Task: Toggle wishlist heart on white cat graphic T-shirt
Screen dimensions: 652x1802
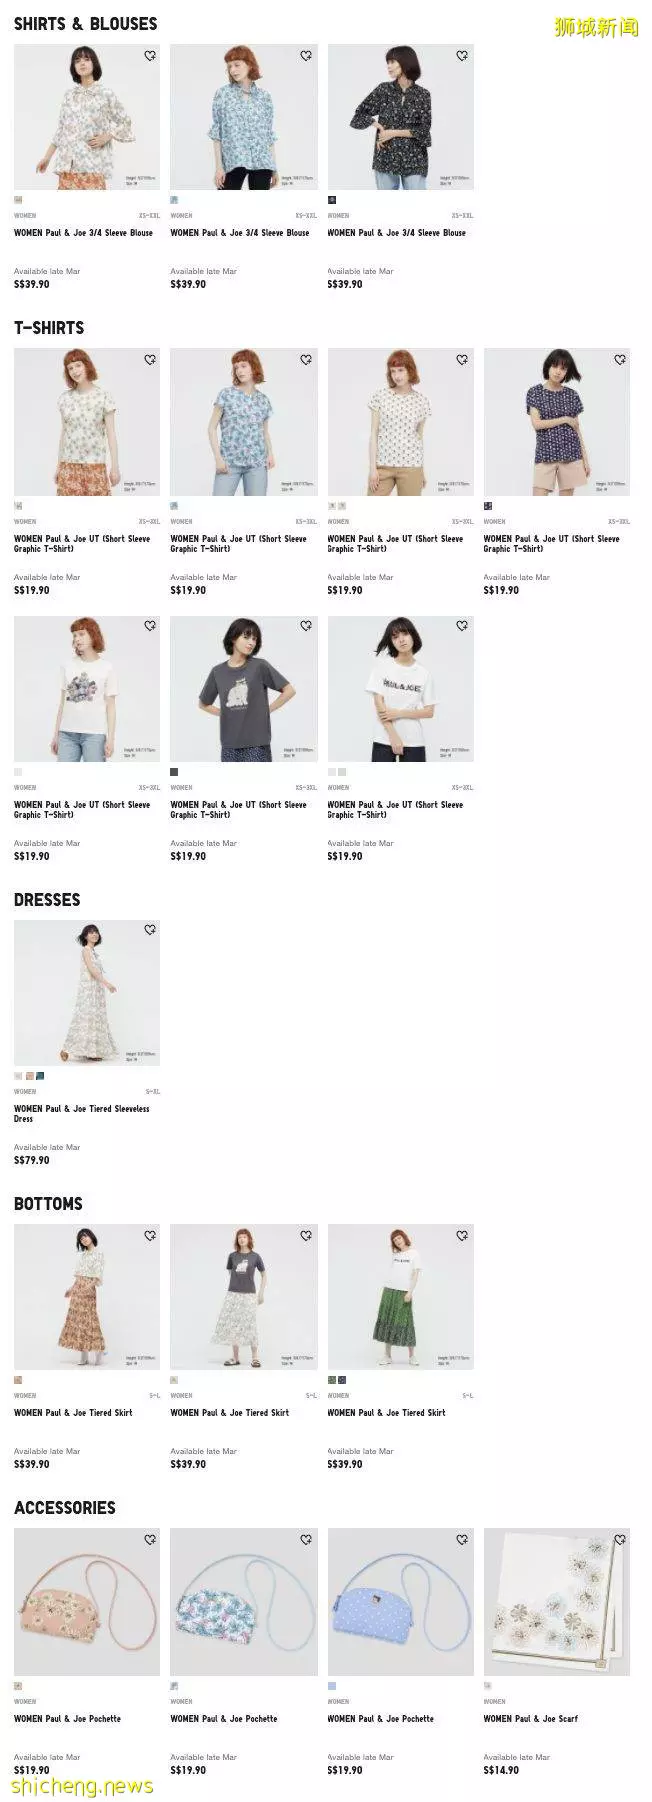Action: [x=149, y=626]
